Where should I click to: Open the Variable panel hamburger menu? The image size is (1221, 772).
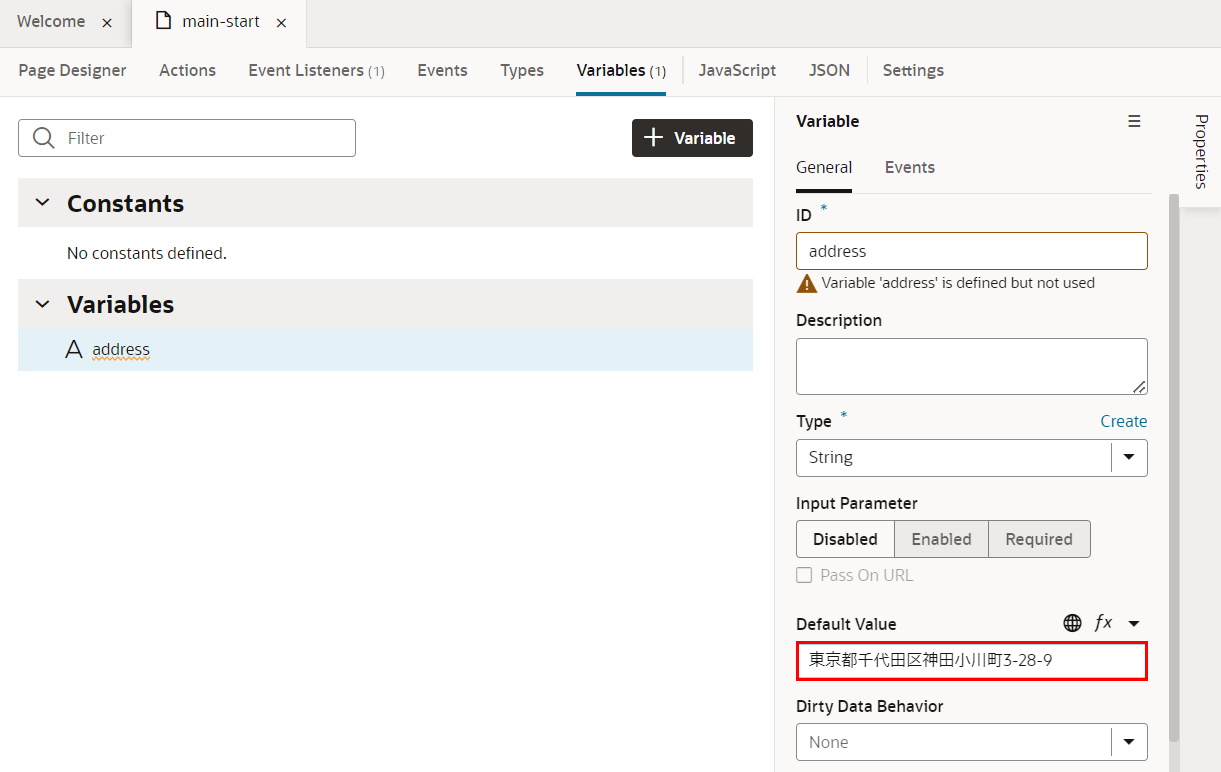(x=1134, y=121)
